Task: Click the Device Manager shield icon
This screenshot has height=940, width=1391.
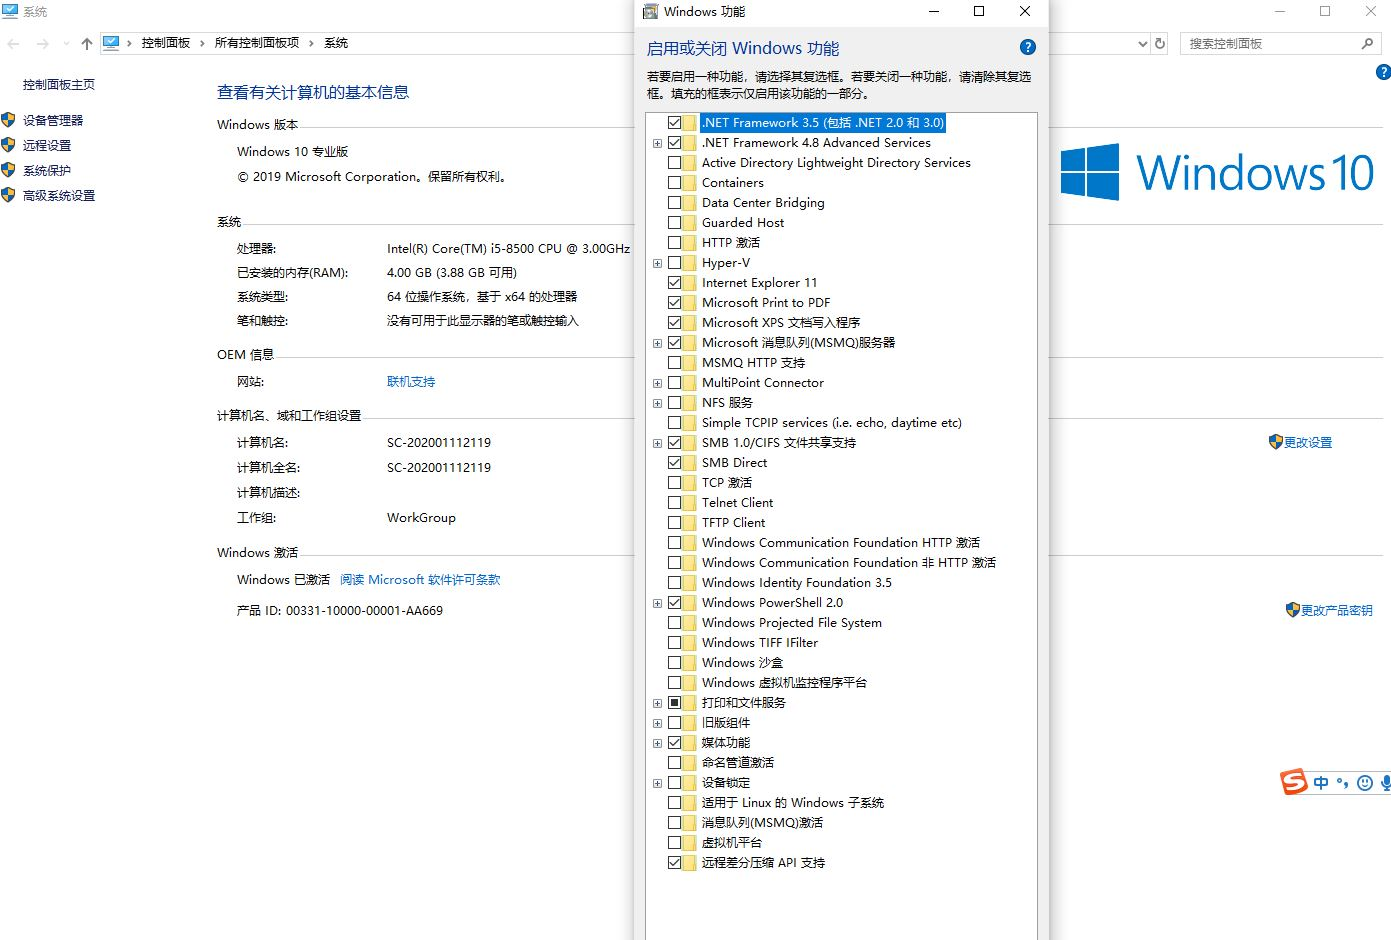Action: 8,120
